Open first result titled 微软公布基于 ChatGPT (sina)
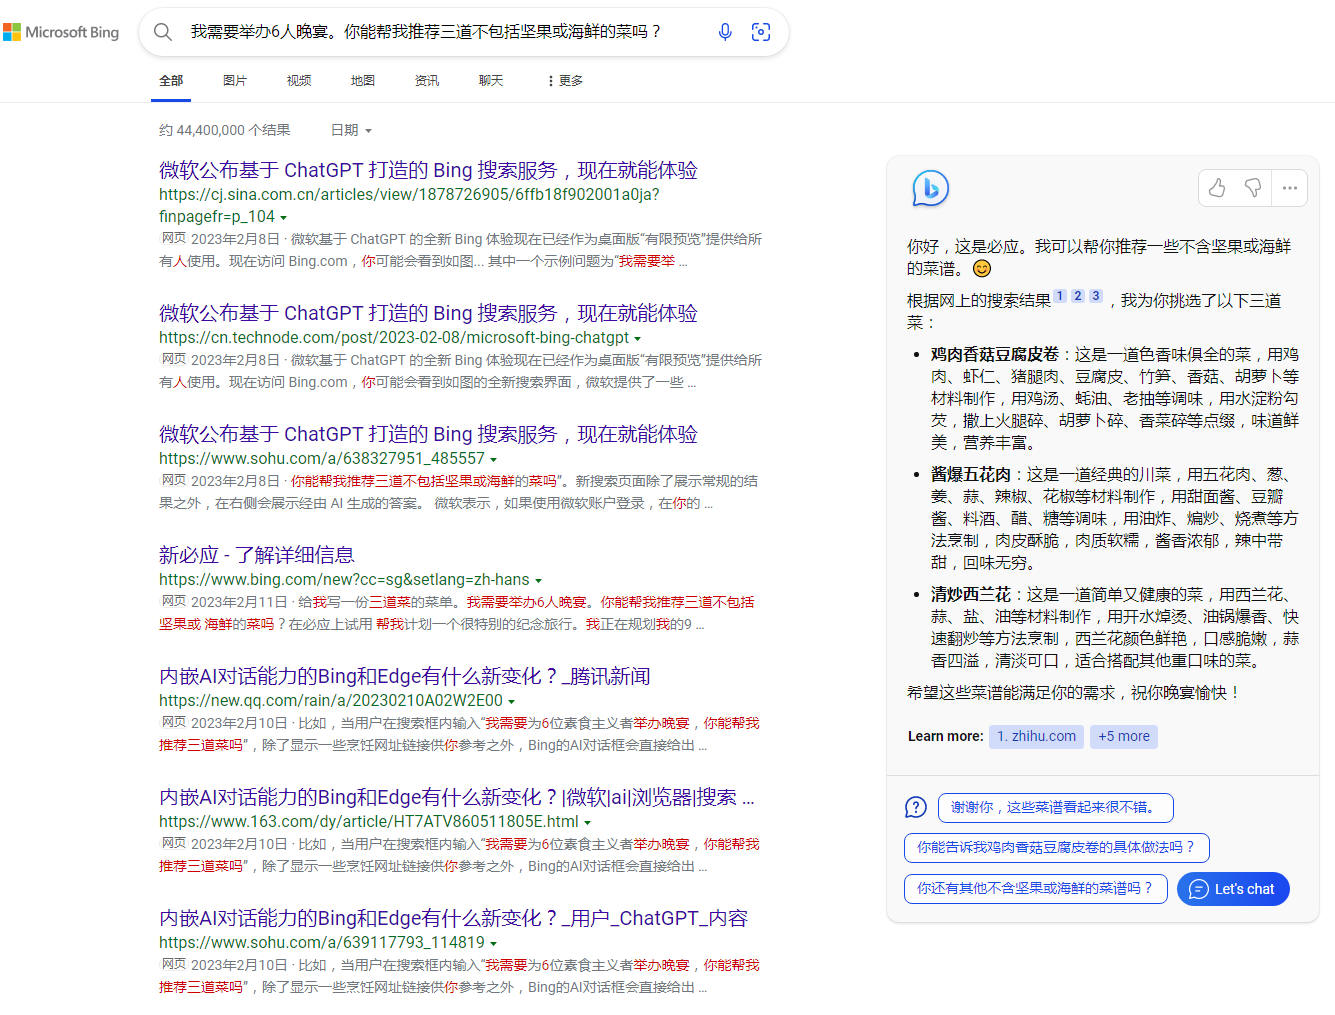Image resolution: width=1335 pixels, height=1015 pixels. tap(428, 171)
